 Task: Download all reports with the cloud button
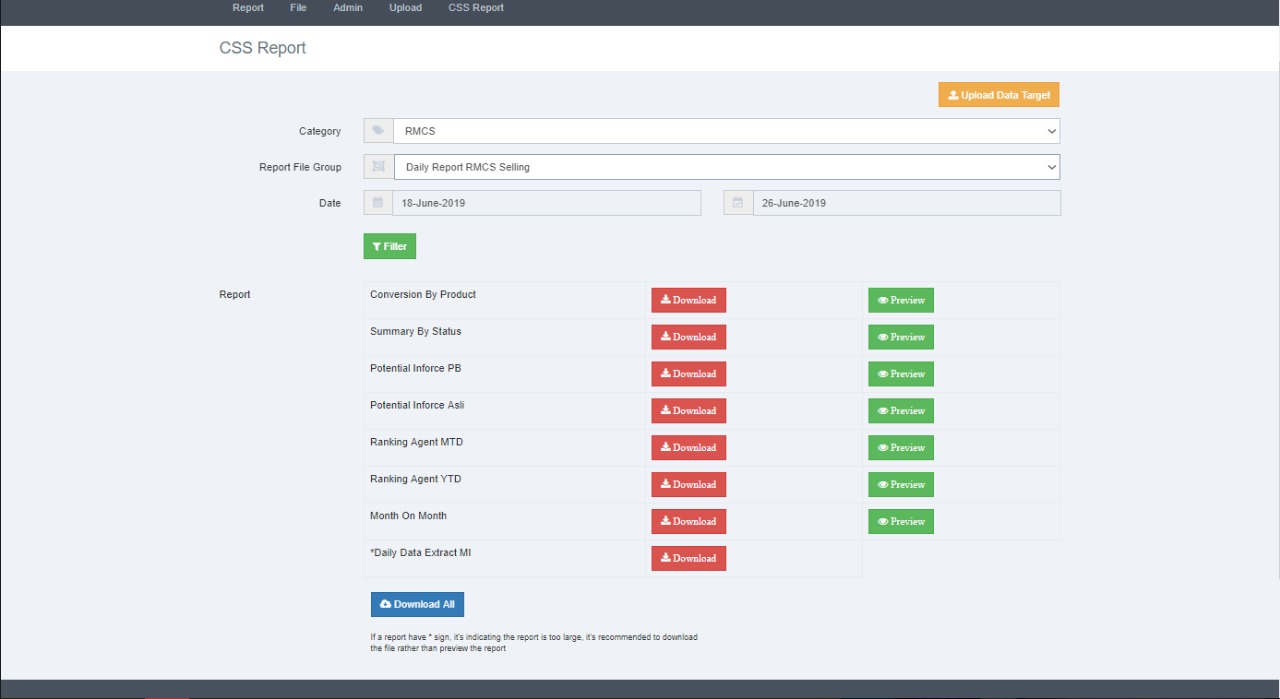tap(417, 604)
